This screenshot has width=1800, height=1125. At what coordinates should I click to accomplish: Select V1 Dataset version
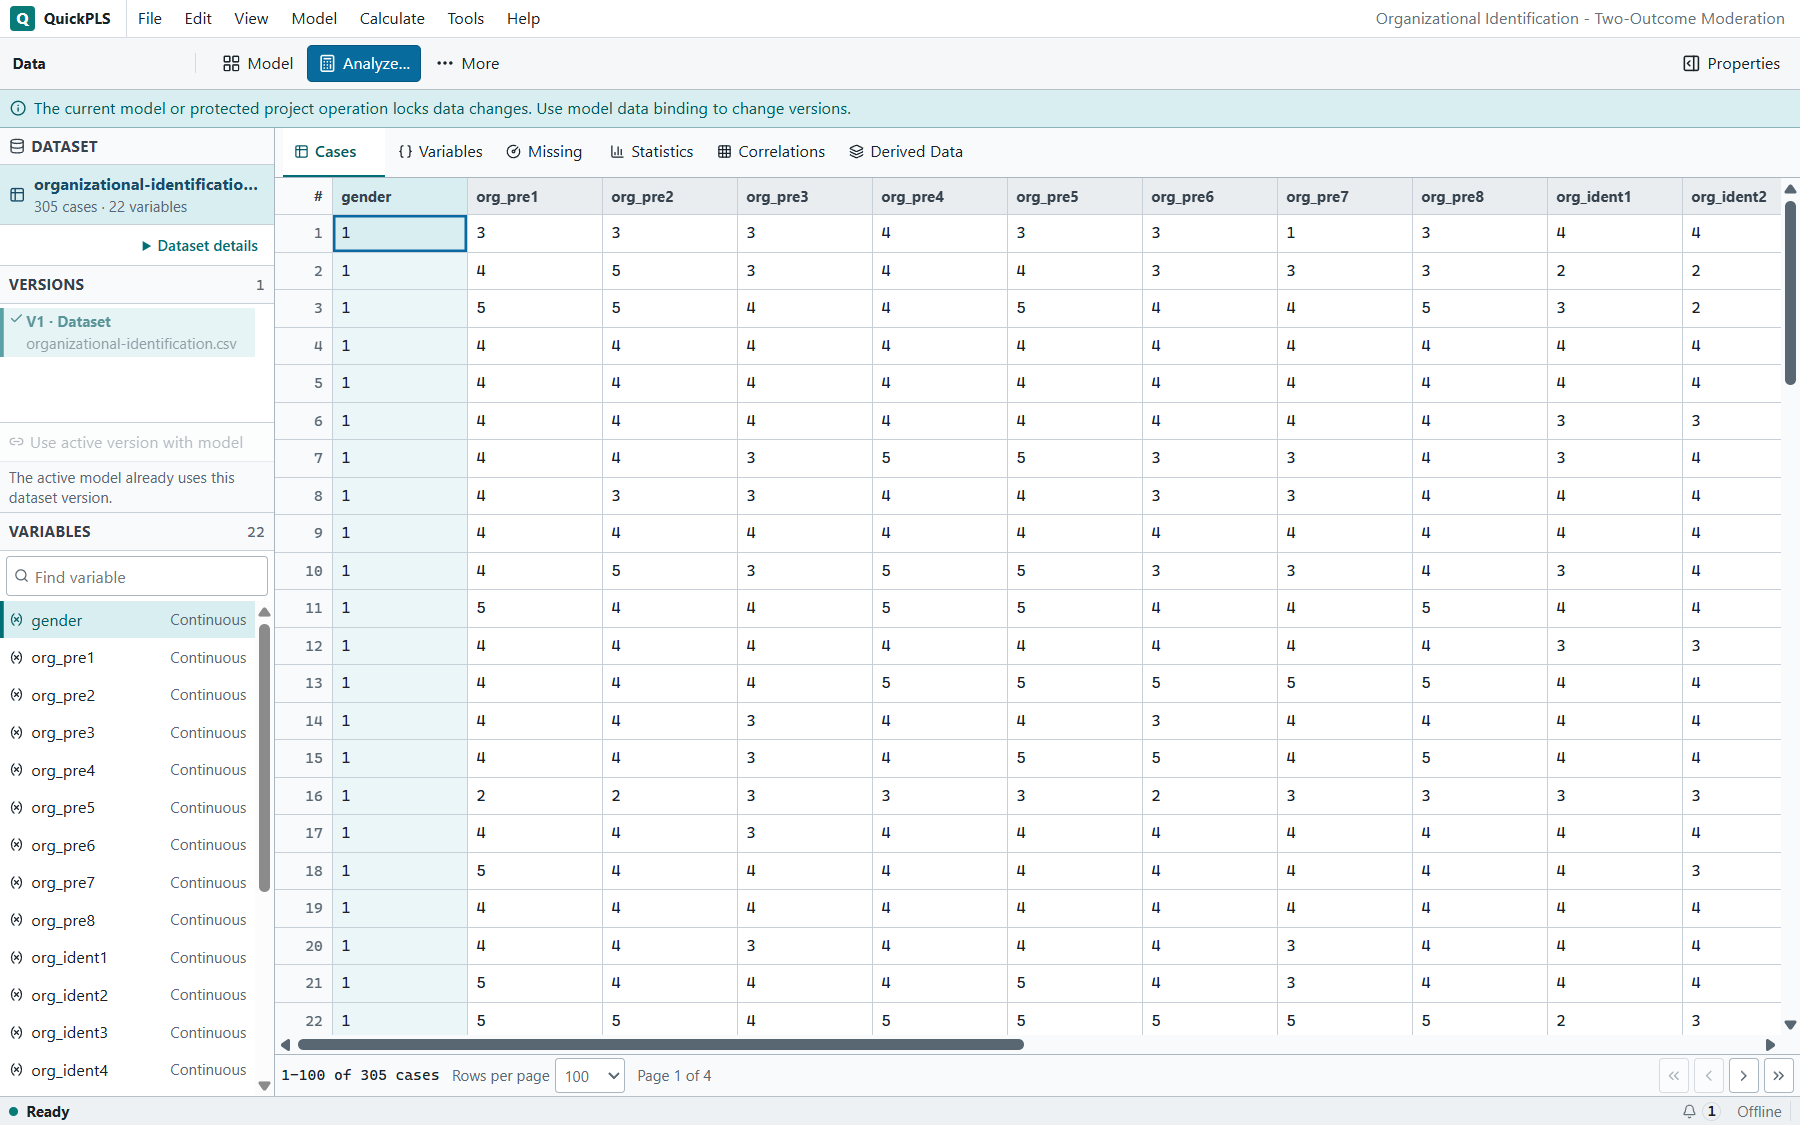pyautogui.click(x=128, y=332)
